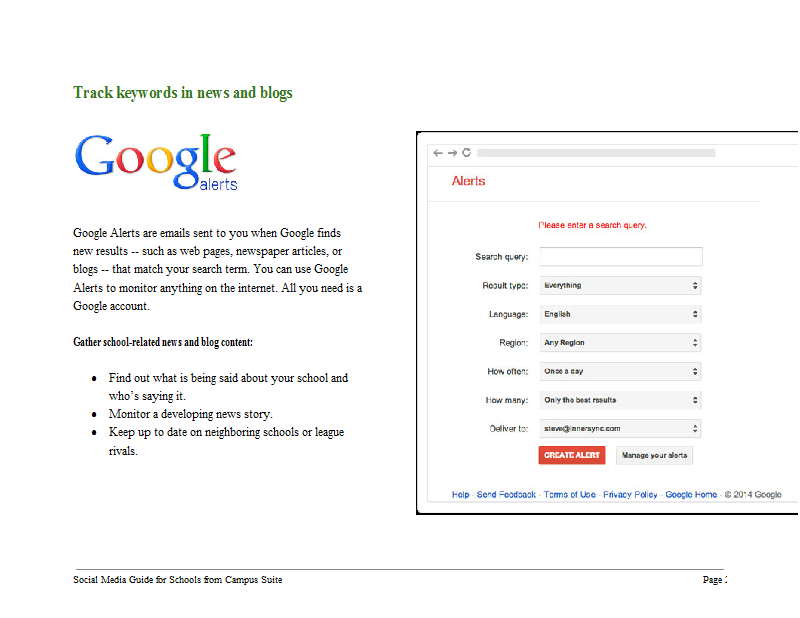The width and height of the screenshot is (800, 618).
Task: Open the Deliver to email dropdown
Action: pyautogui.click(x=620, y=429)
